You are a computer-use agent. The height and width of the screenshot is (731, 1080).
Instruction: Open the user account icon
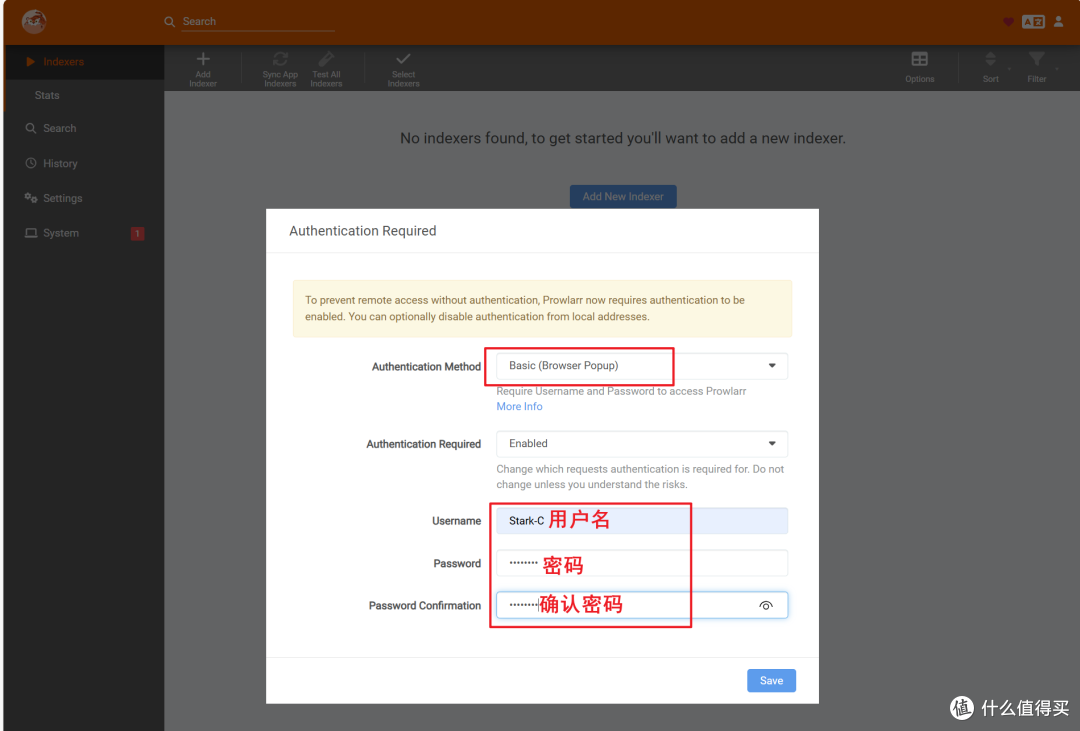pyautogui.click(x=1059, y=22)
